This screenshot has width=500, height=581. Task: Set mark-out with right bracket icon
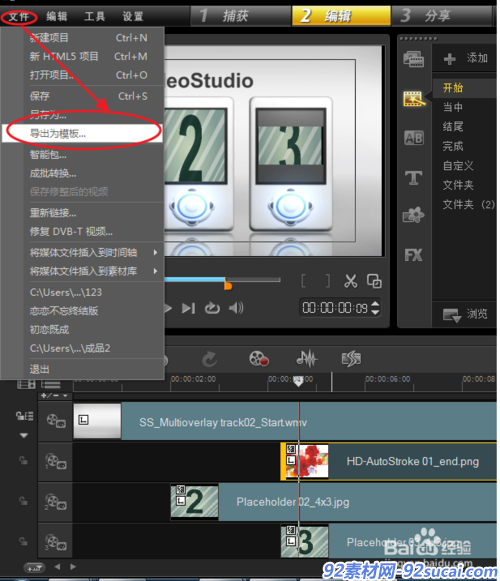coord(328,281)
